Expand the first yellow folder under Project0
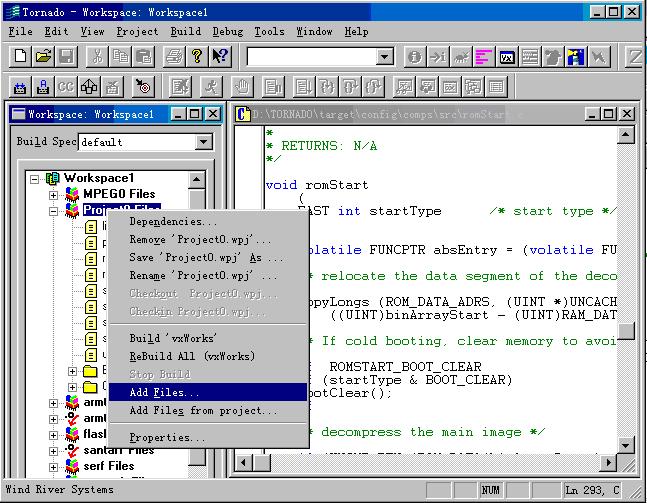647x503 pixels. [72, 371]
